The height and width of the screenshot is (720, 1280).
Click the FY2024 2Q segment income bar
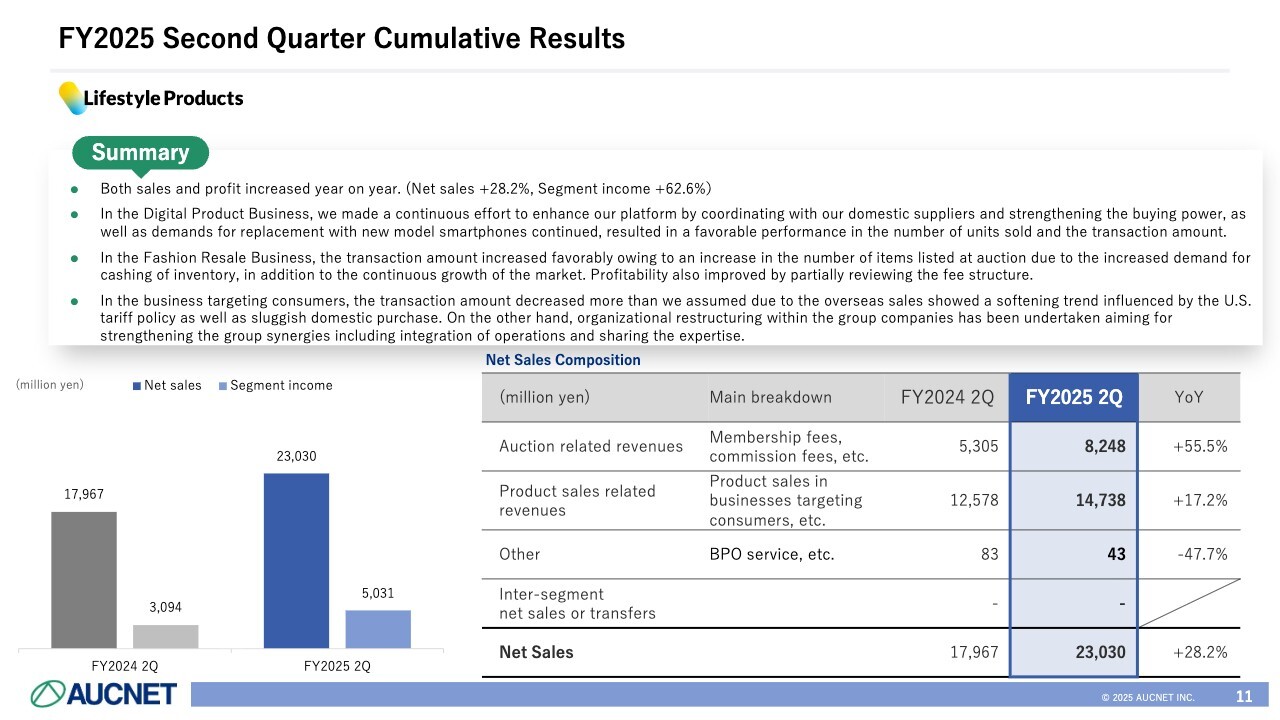(166, 636)
